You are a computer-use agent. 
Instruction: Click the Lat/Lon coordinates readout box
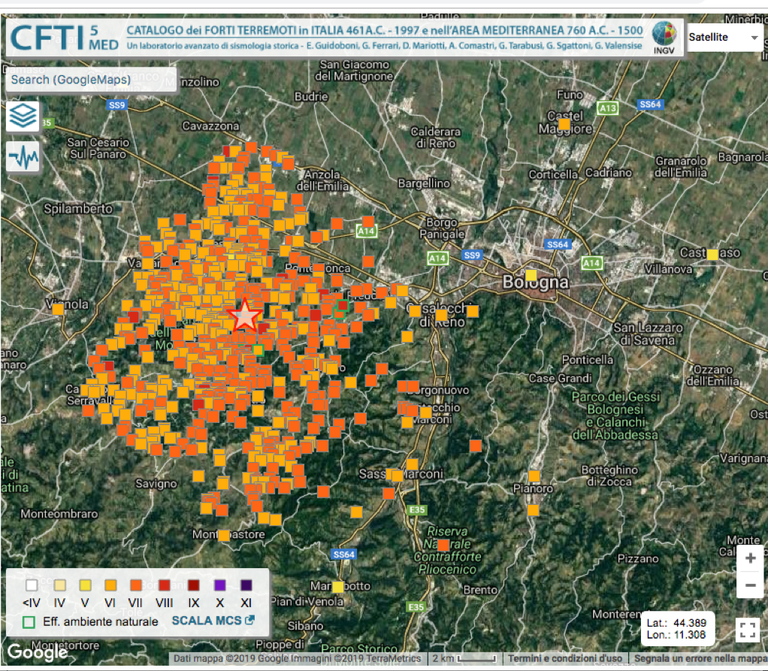coord(676,629)
